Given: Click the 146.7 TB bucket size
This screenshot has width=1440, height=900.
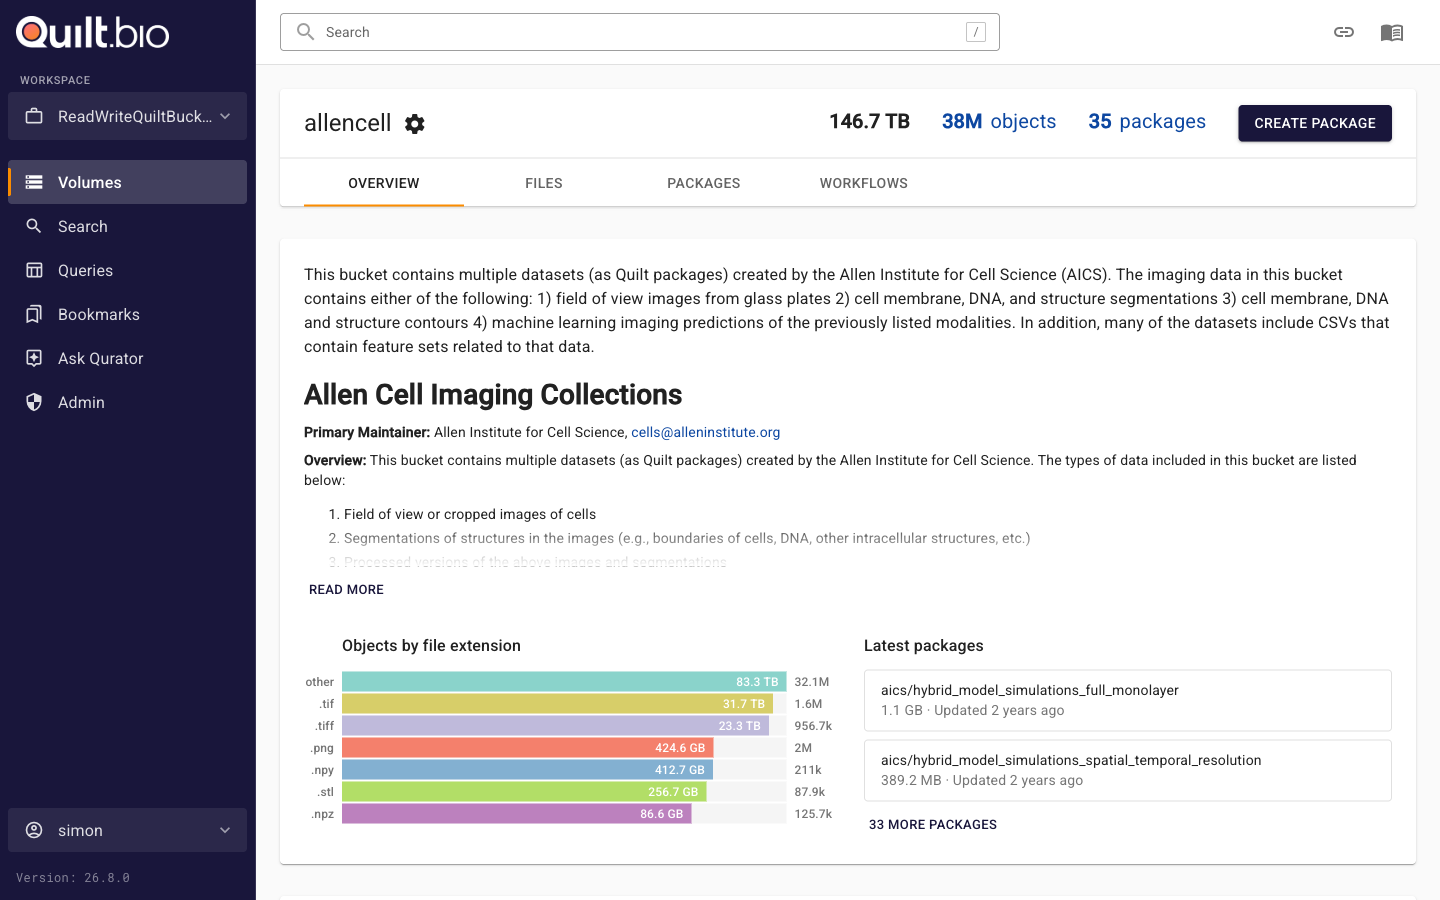Looking at the screenshot, I should (869, 121).
